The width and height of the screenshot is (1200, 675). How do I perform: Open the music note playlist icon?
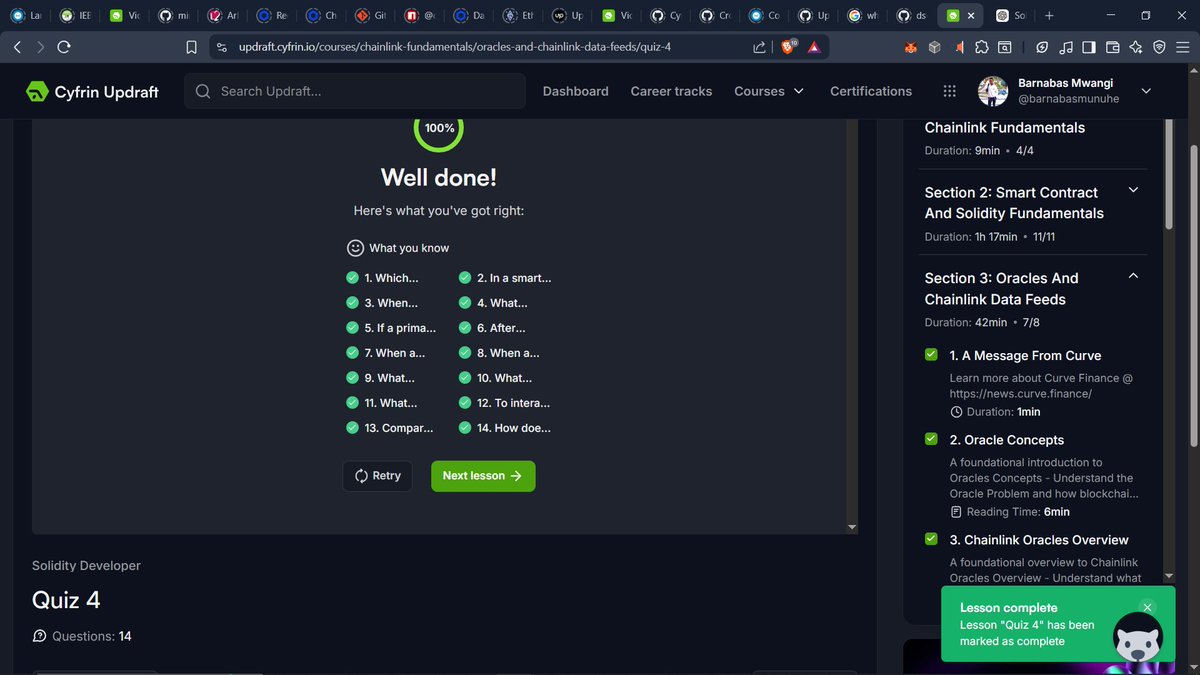pyautogui.click(x=1065, y=47)
